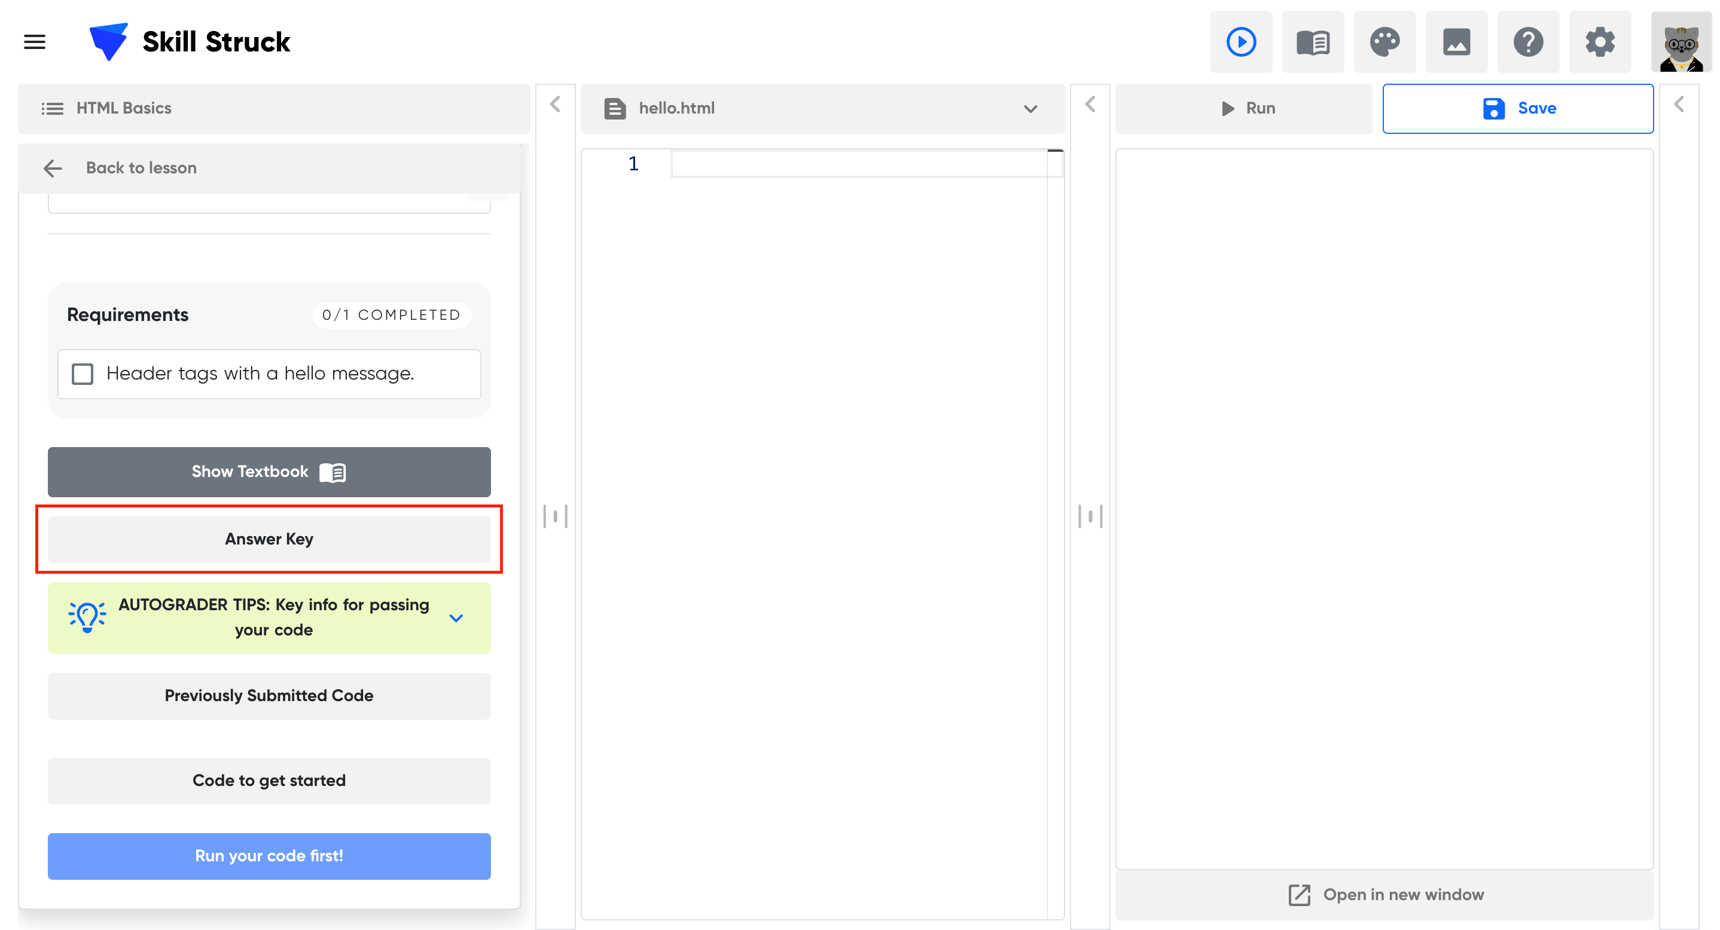Go back to lesson
Screen dimensions: 1720x930
tap(120, 168)
